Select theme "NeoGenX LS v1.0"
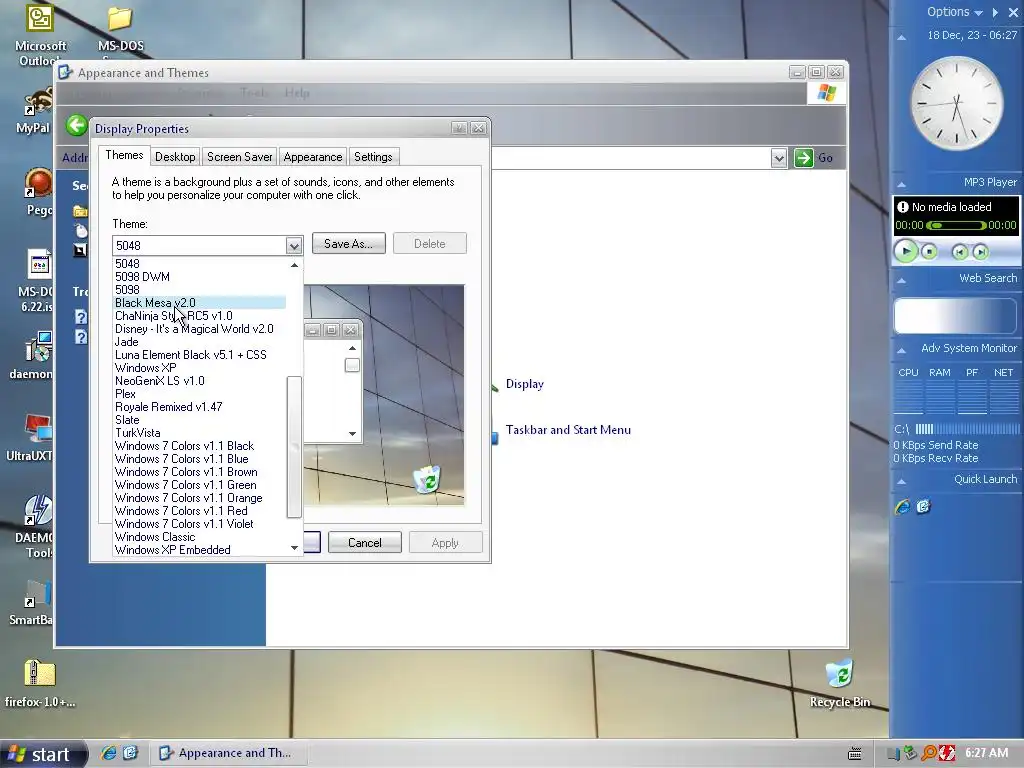Viewport: 1024px width, 768px height. coord(199,381)
